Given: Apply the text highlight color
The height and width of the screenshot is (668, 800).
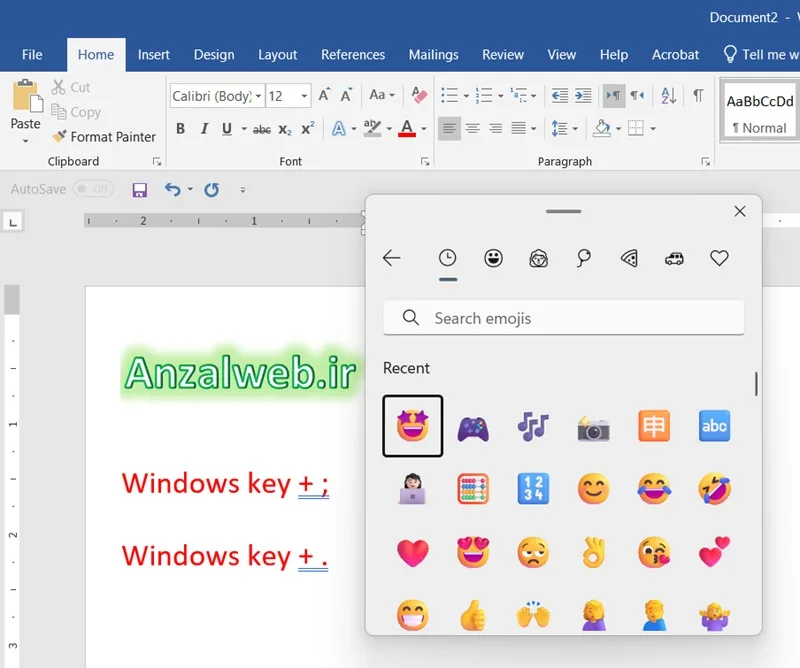Looking at the screenshot, I should click(372, 129).
